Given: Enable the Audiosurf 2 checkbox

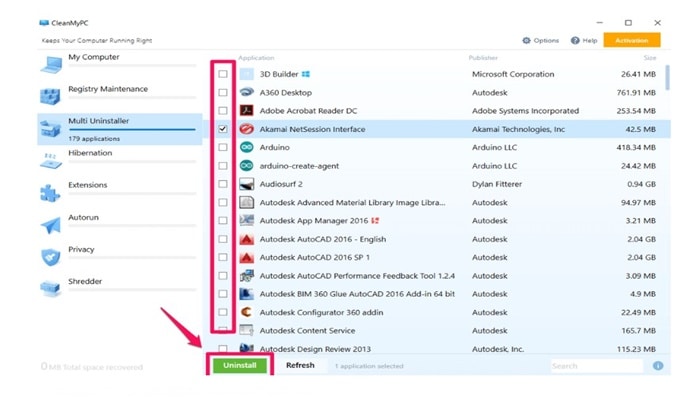Looking at the screenshot, I should coord(223,184).
